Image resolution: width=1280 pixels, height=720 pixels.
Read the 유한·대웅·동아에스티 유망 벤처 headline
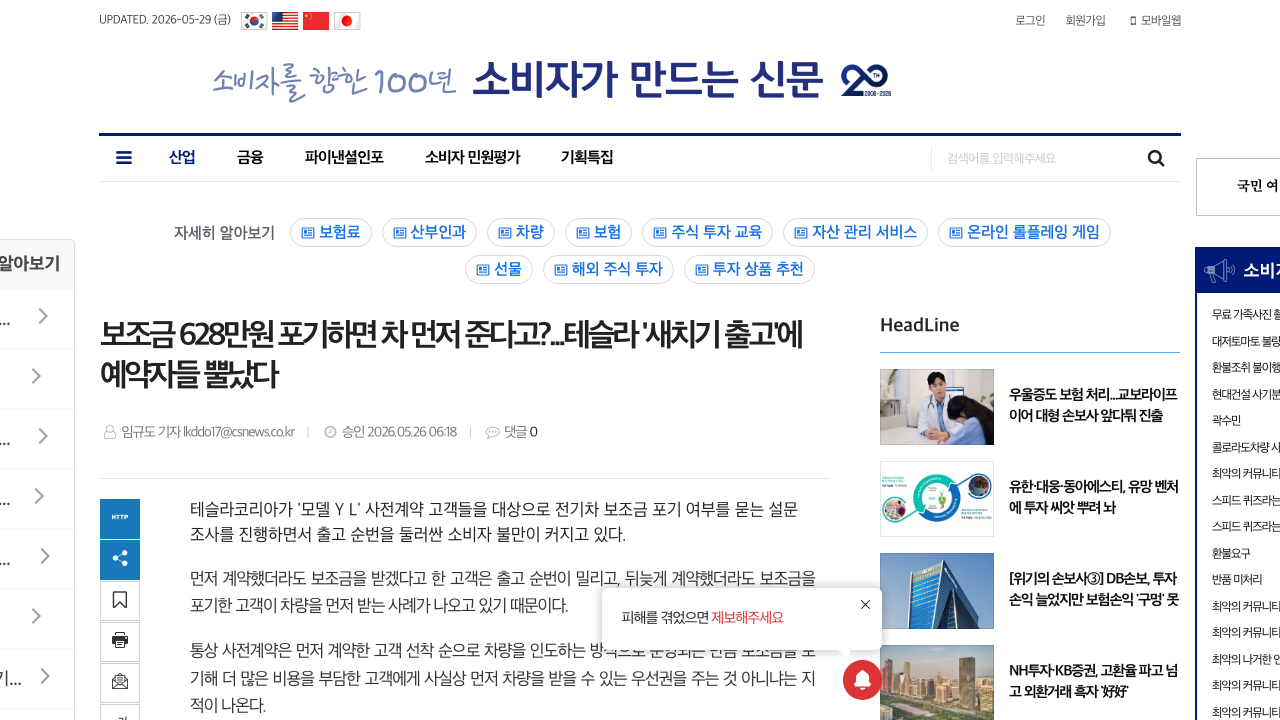[x=1094, y=497]
